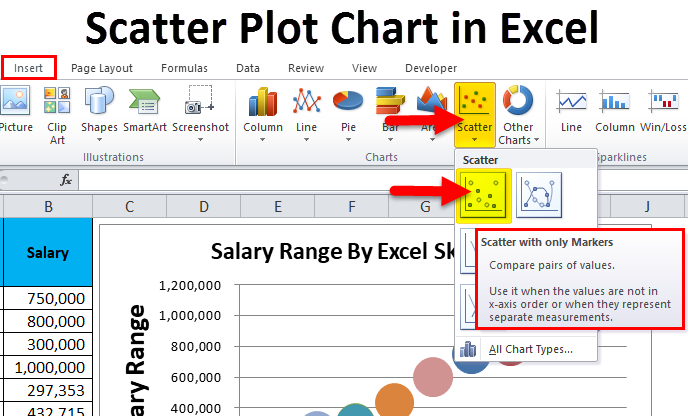Image resolution: width=688 pixels, height=416 pixels.
Task: Expand the Line chart dropdown arrow
Action: point(306,140)
